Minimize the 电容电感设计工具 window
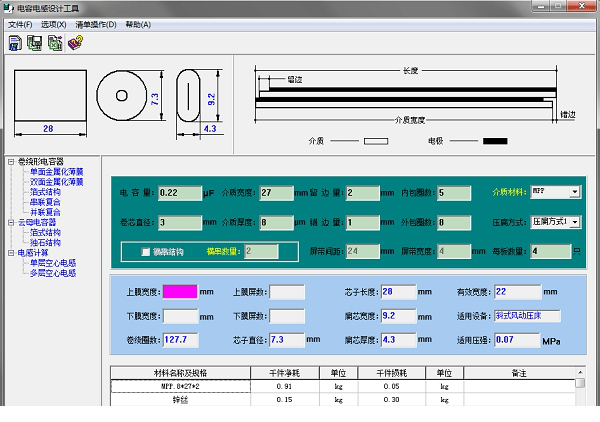This screenshot has width=600, height=422. click(x=541, y=6)
